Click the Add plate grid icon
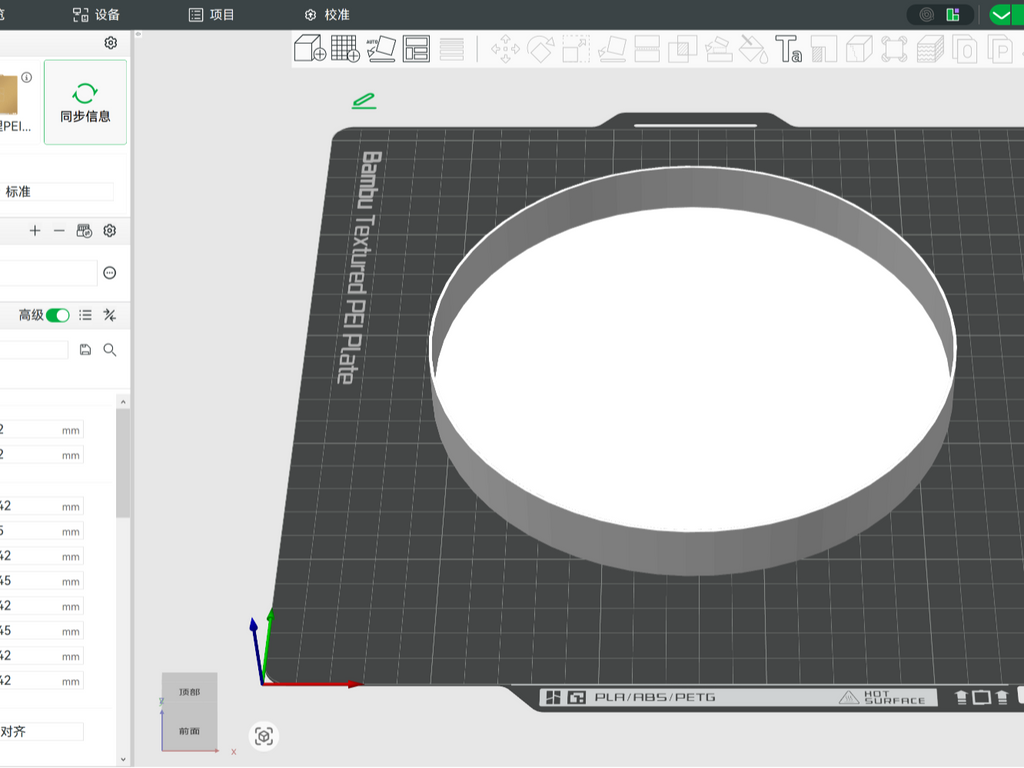 click(x=345, y=48)
